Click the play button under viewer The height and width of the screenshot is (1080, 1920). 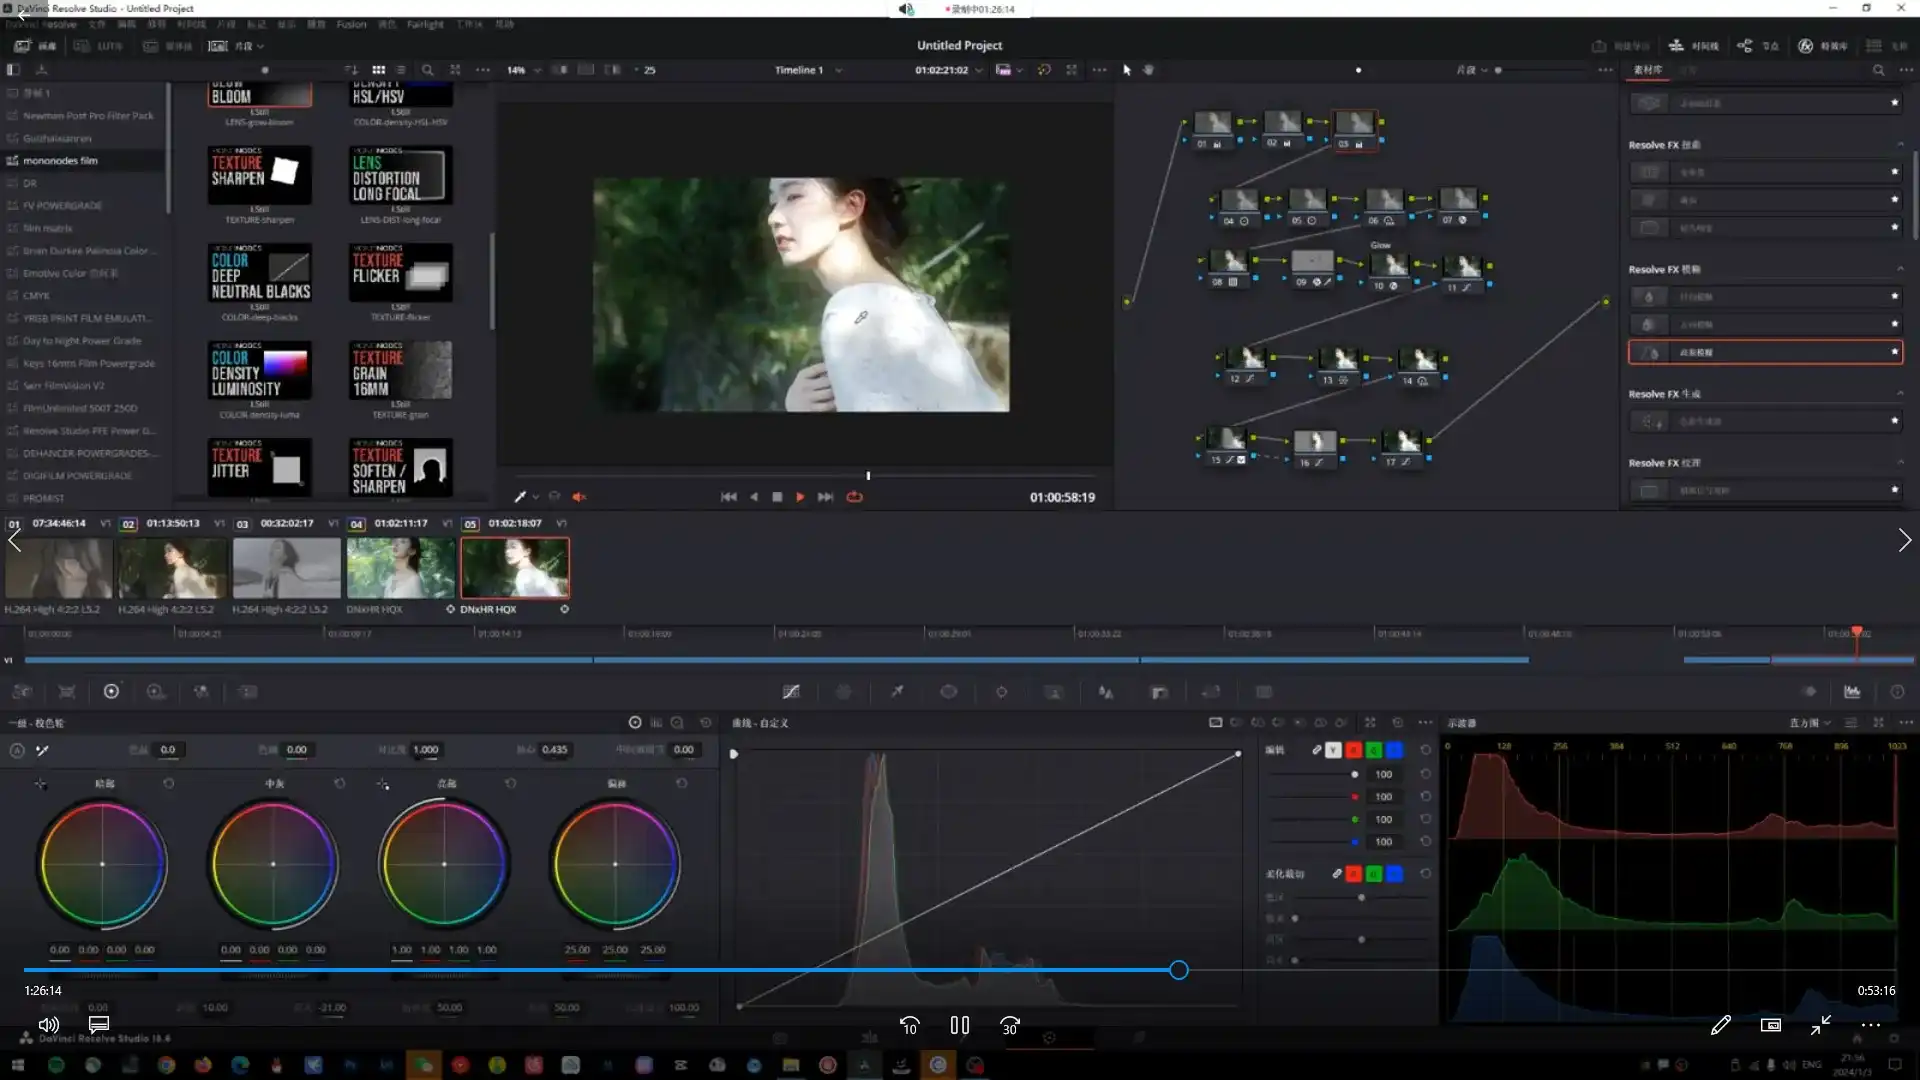pos(800,497)
